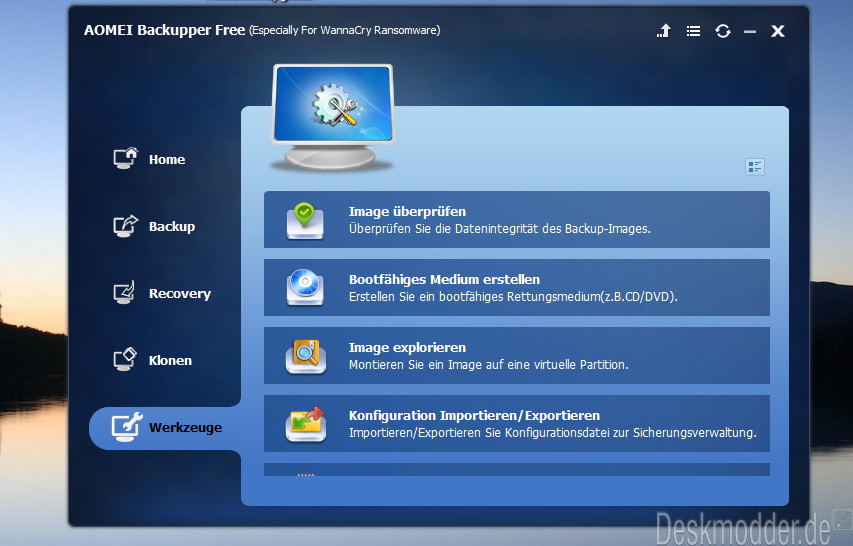Open Image explorieren tool
Image resolution: width=853 pixels, height=546 pixels.
(x=517, y=355)
